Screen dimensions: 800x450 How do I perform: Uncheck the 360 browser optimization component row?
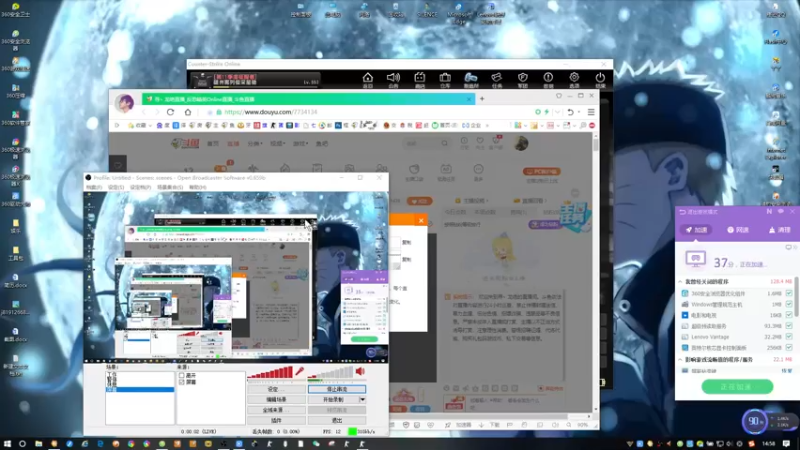789,293
